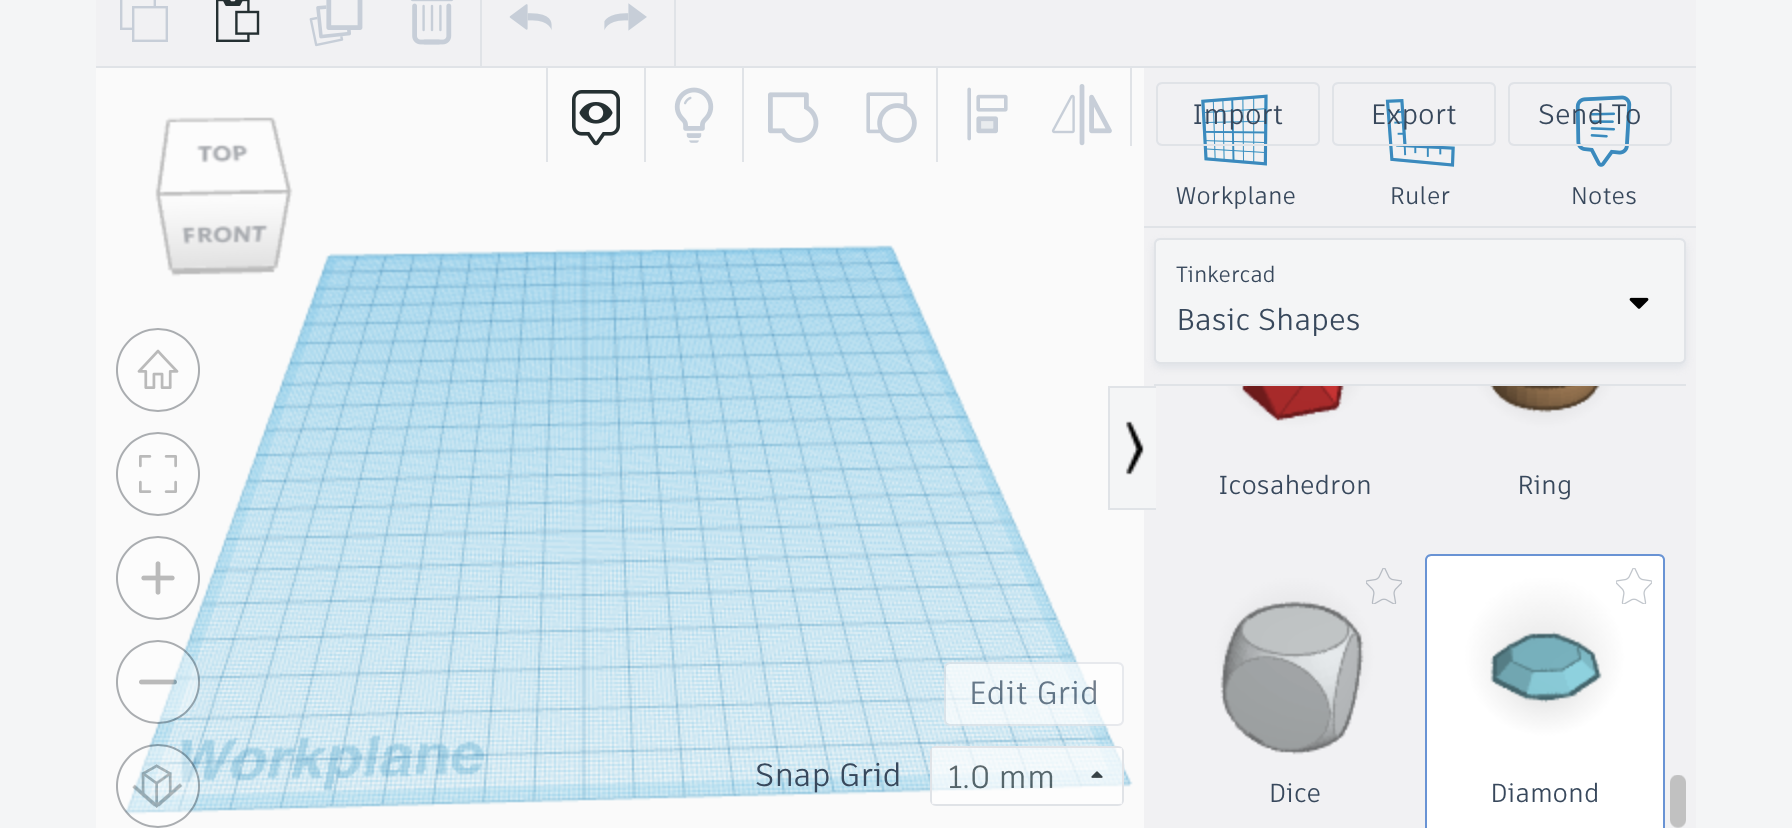Redo the last undone action
1792x828 pixels.
coord(625,18)
